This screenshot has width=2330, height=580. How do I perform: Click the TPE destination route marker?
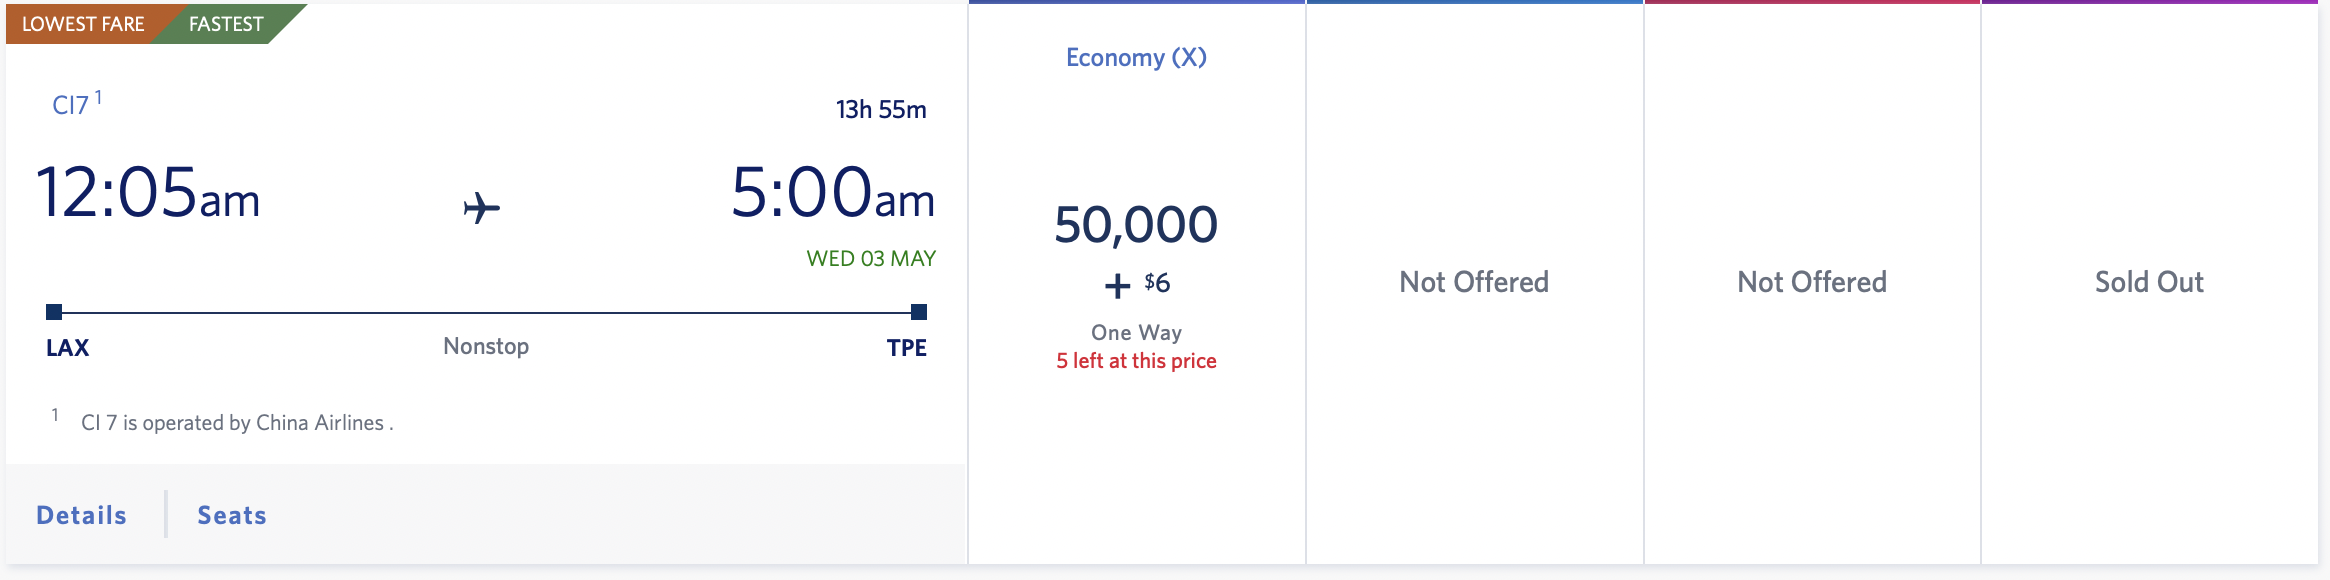pyautogui.click(x=919, y=312)
